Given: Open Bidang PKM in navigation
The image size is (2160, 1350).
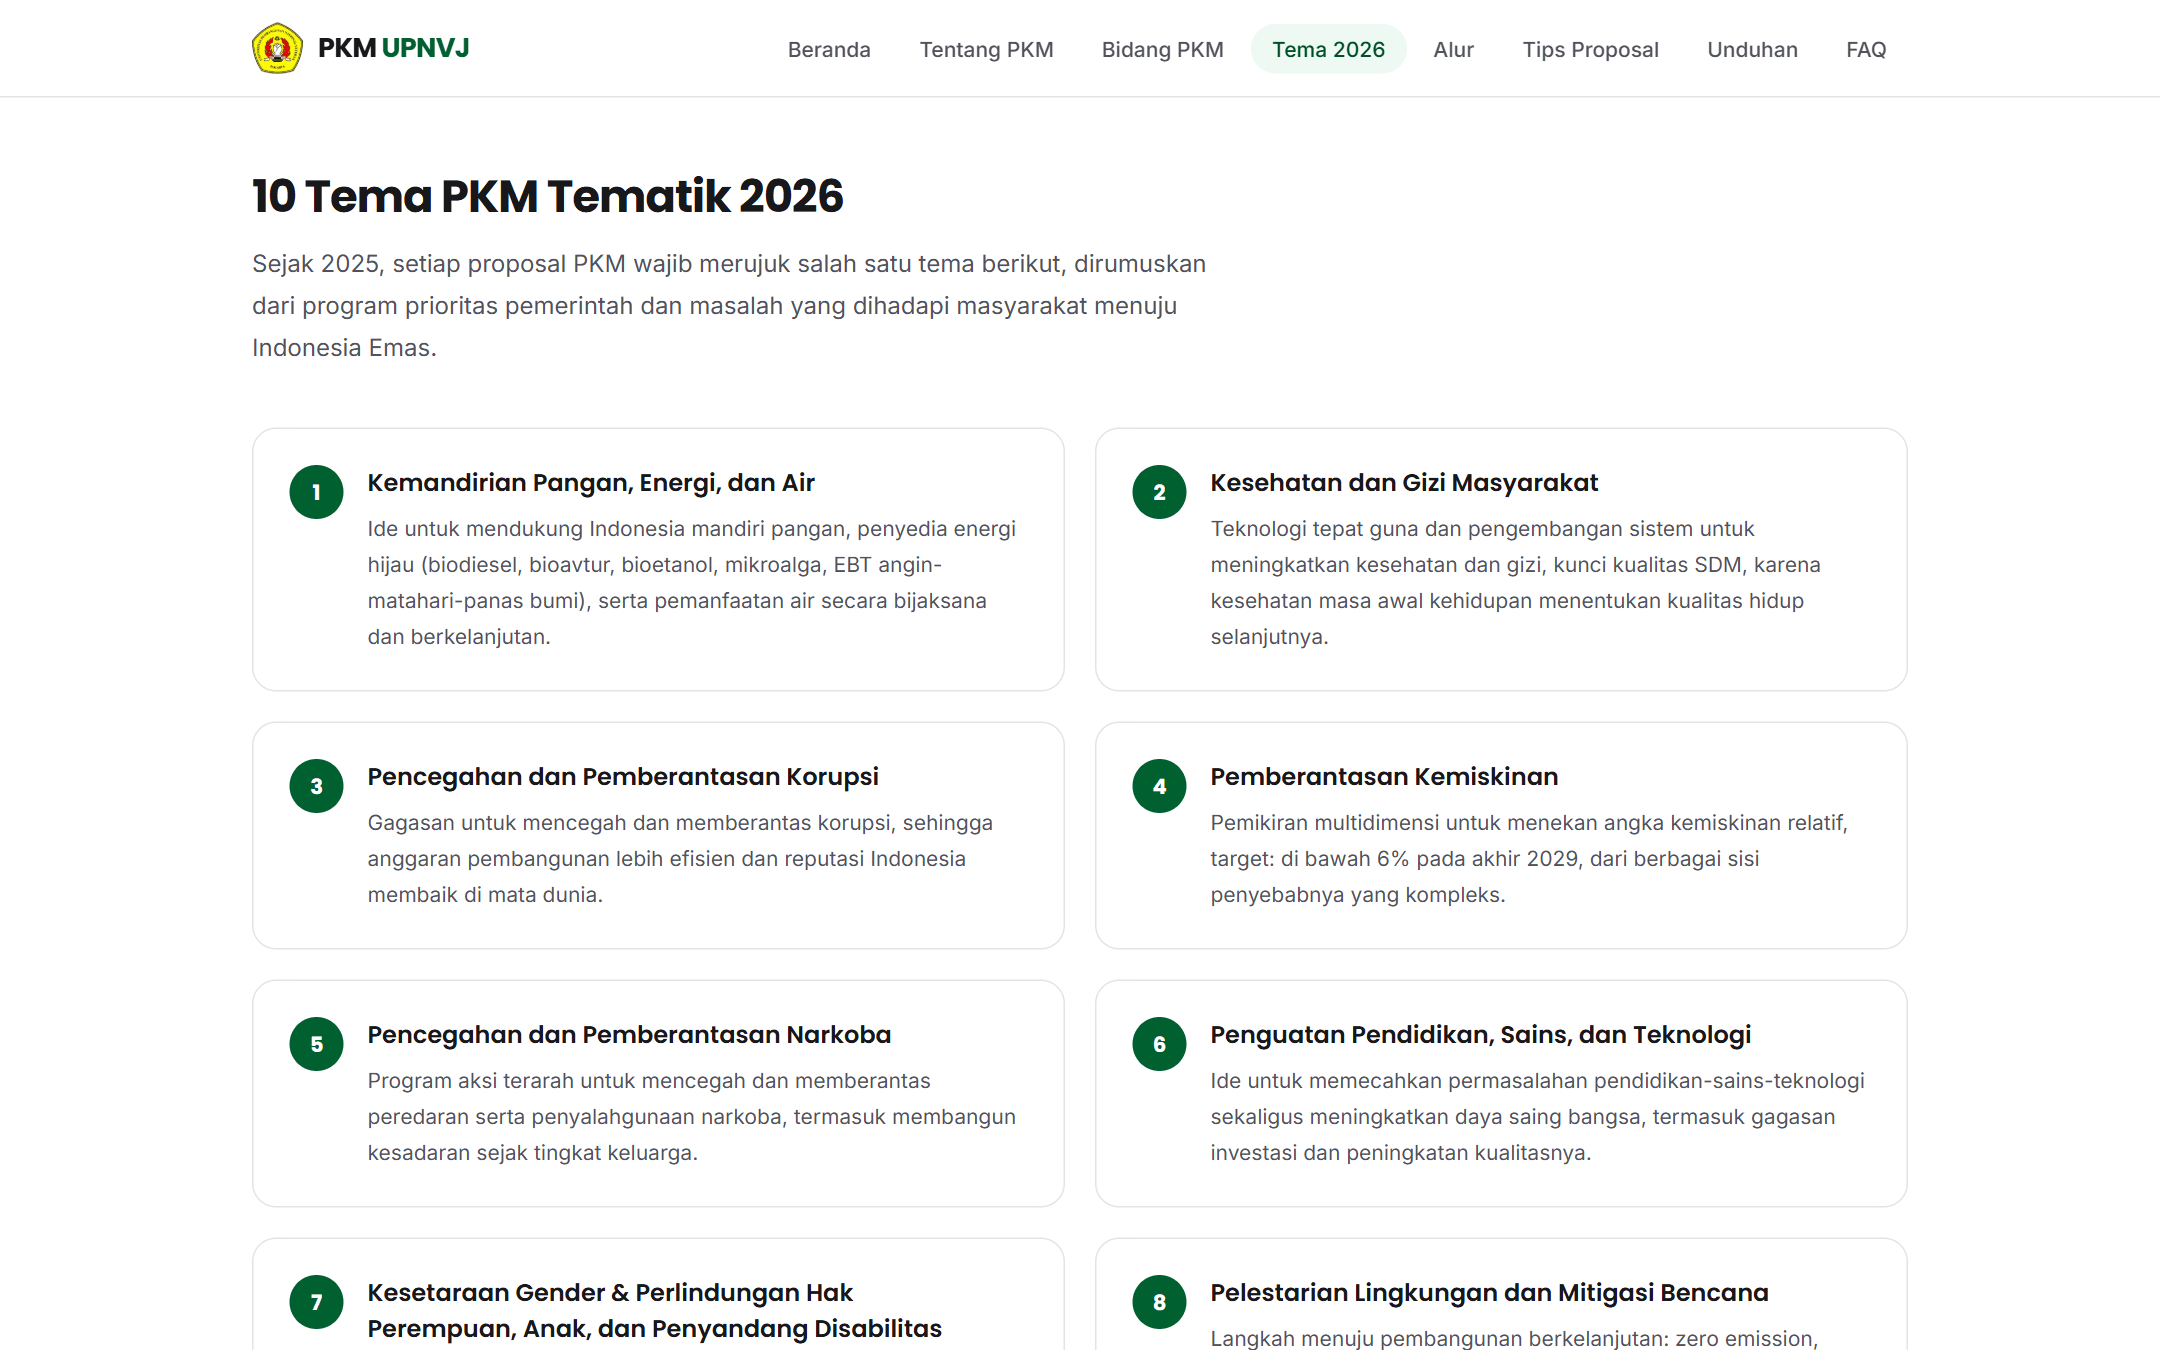Looking at the screenshot, I should (1162, 49).
